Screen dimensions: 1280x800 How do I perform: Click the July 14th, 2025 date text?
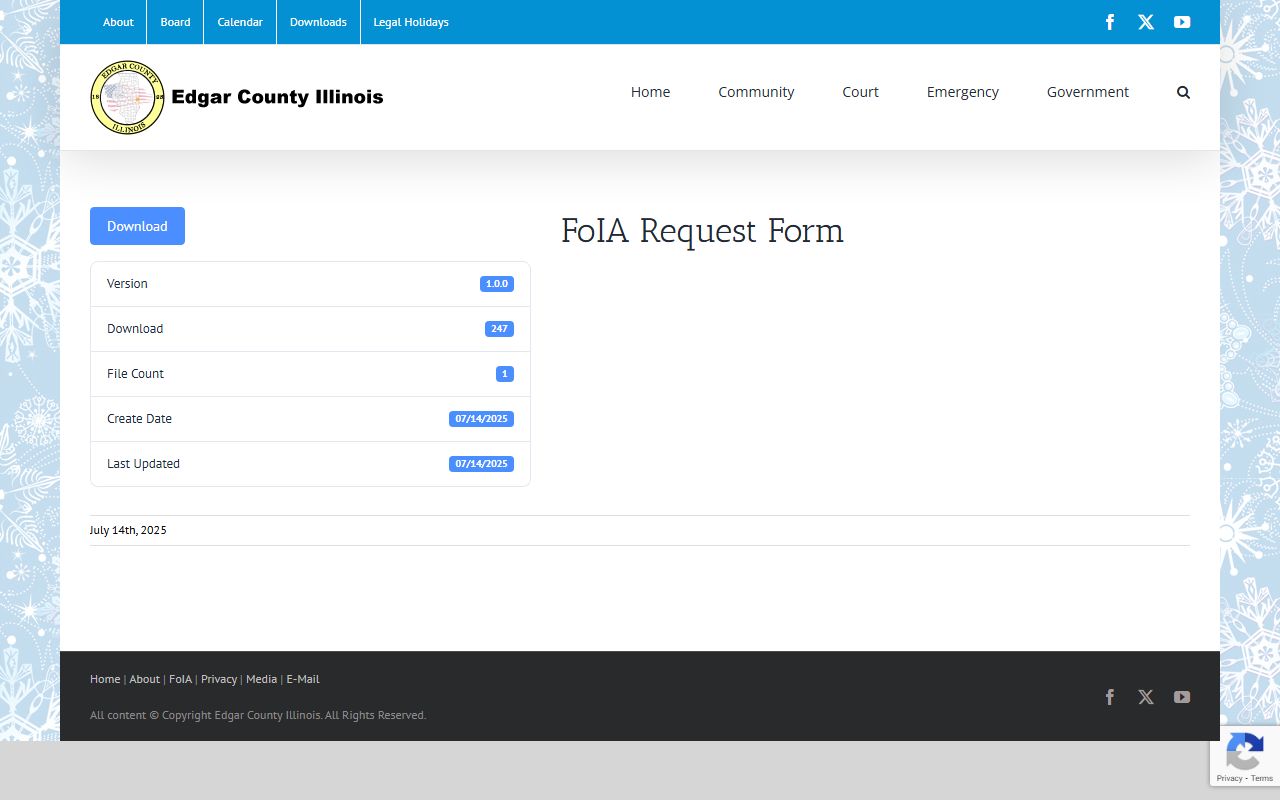128,530
